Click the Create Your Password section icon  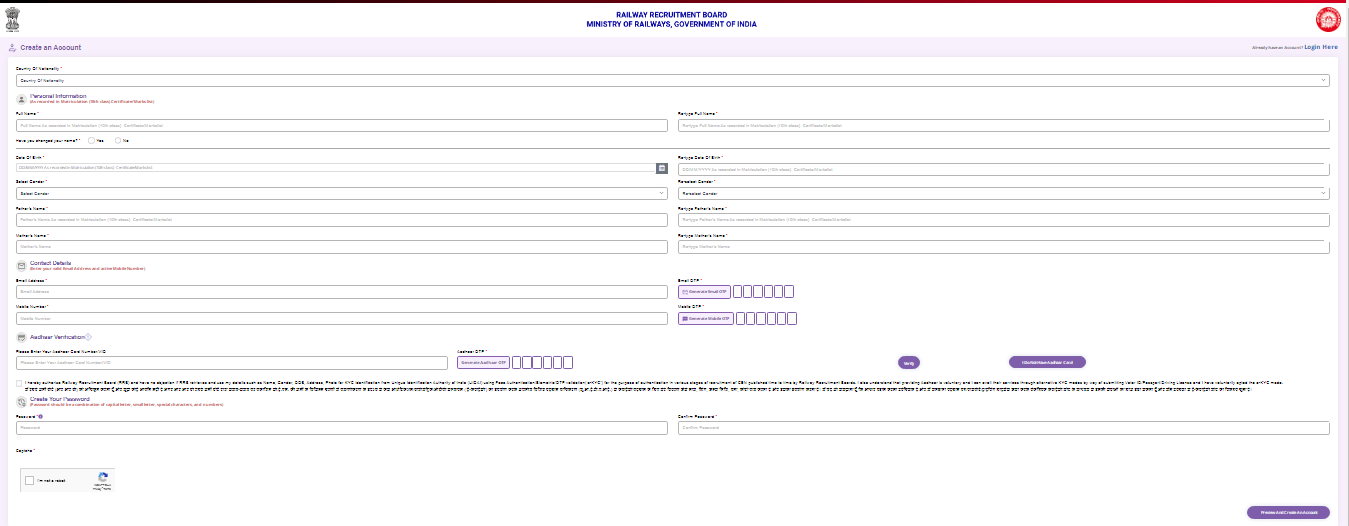click(x=21, y=401)
